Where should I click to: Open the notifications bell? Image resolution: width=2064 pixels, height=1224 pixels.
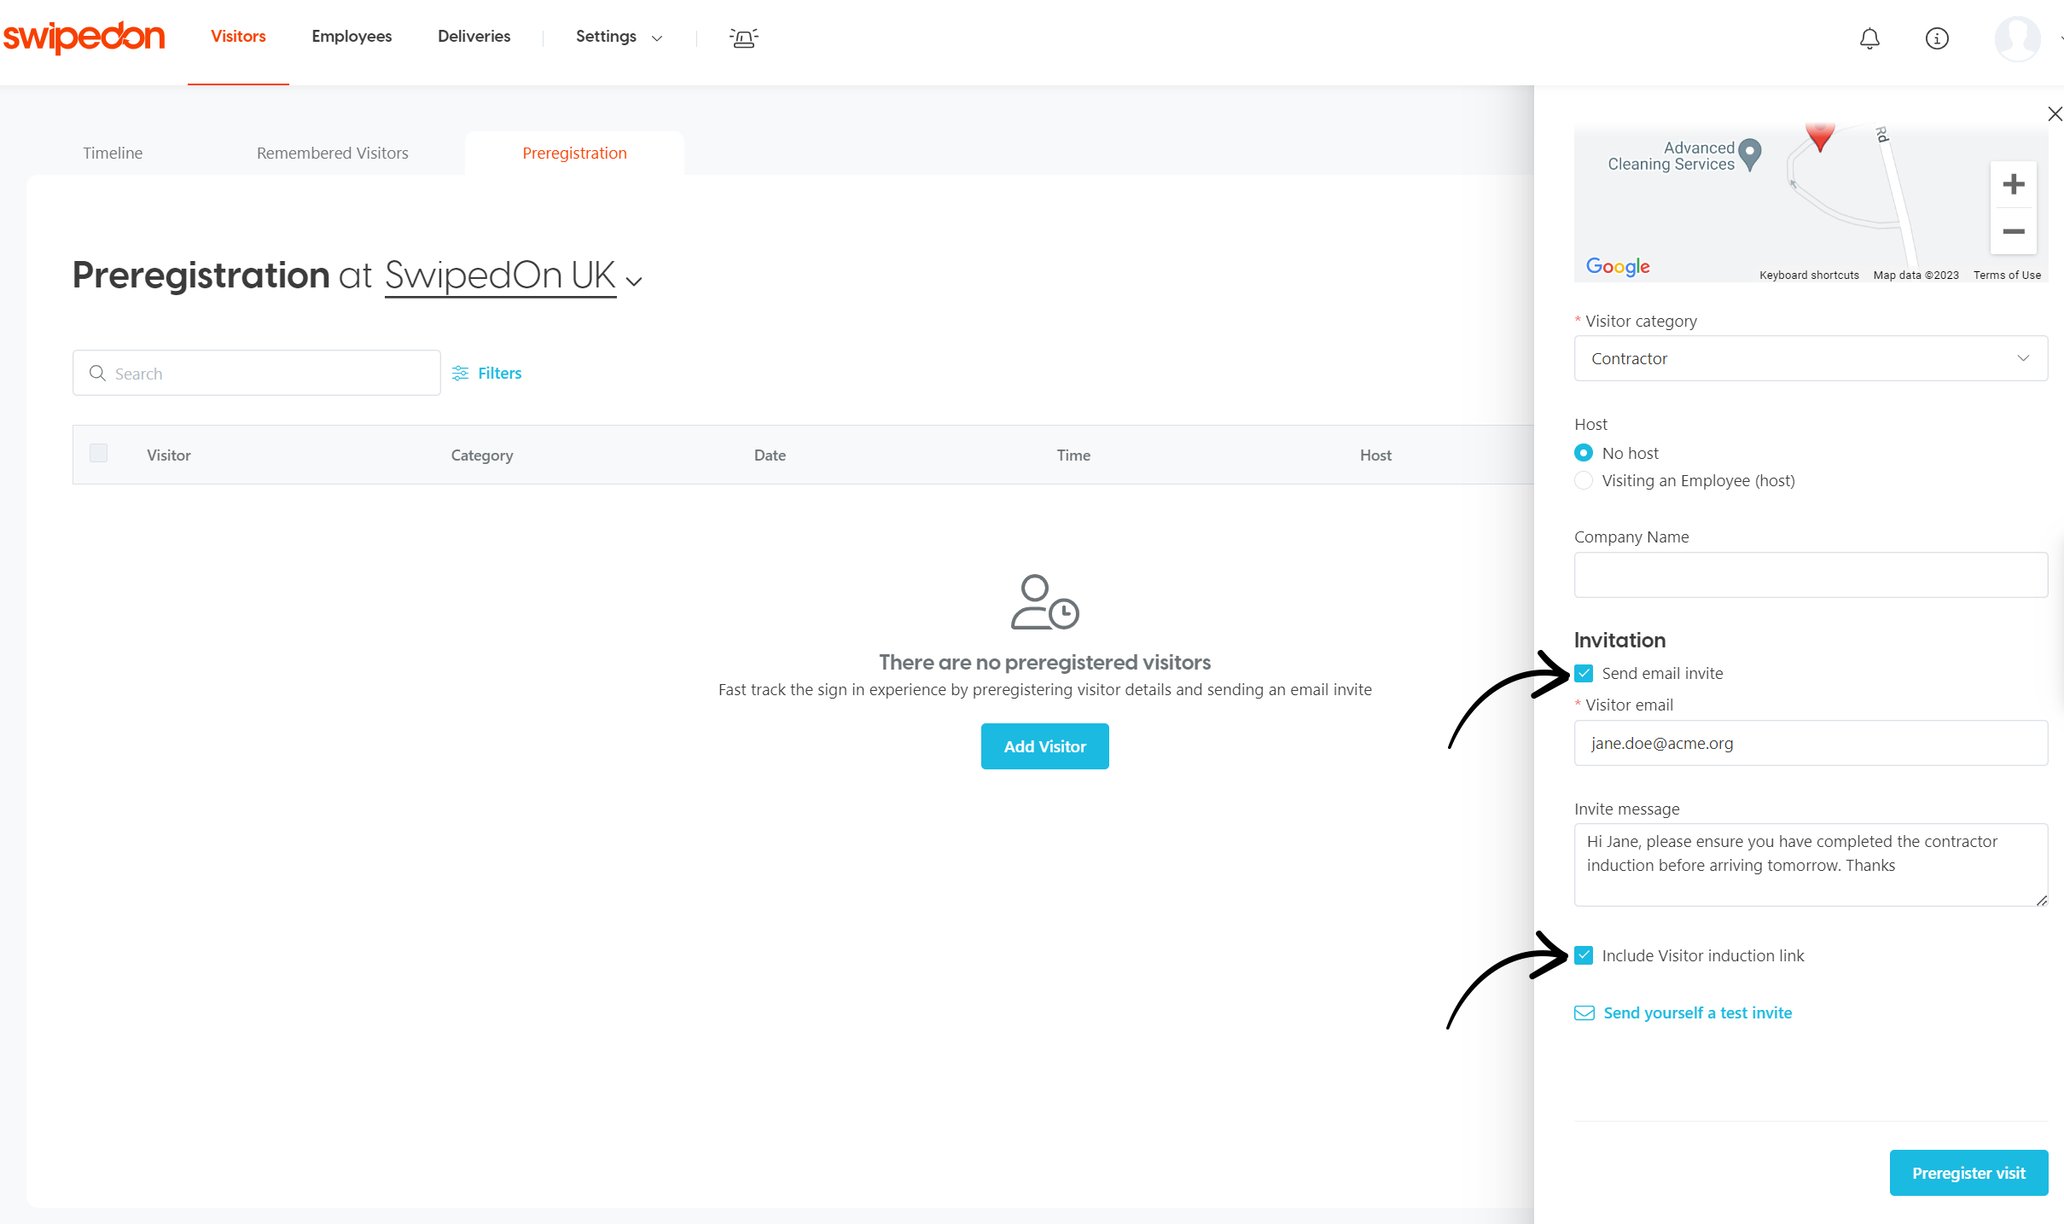[1869, 39]
